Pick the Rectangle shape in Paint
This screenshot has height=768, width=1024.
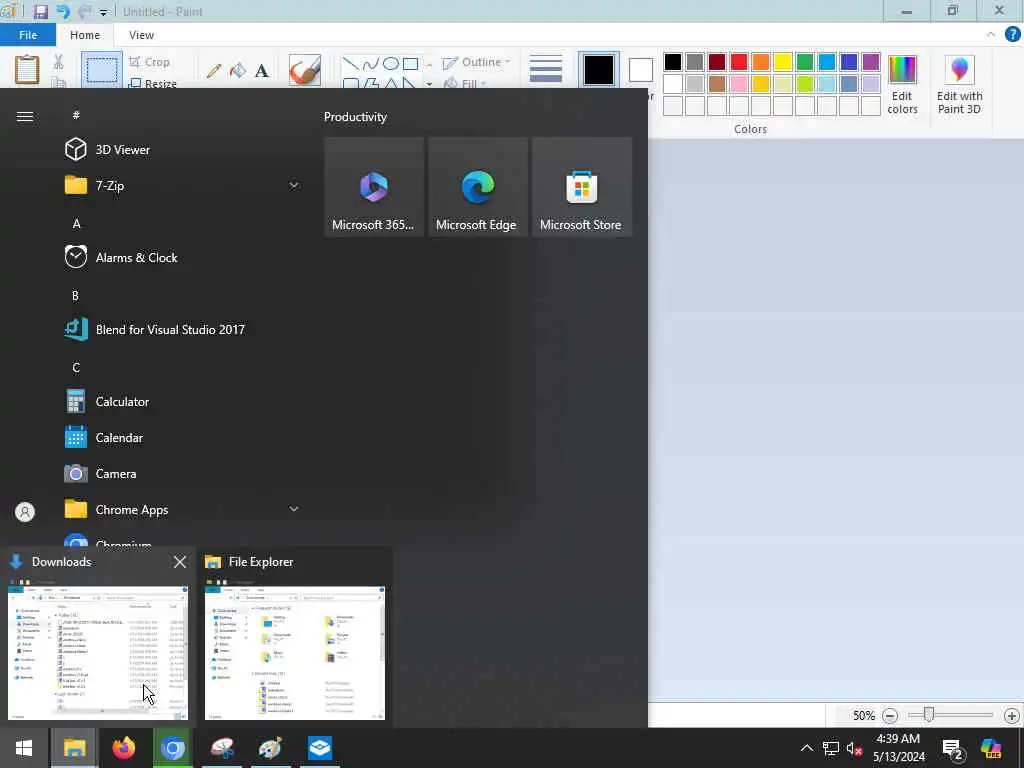tap(410, 63)
